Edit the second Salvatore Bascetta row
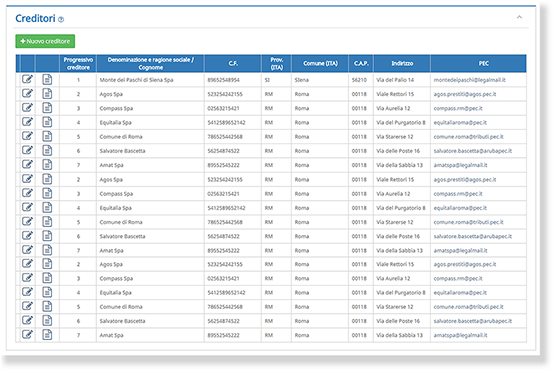Image resolution: width=555 pixels, height=371 pixels. (x=28, y=236)
